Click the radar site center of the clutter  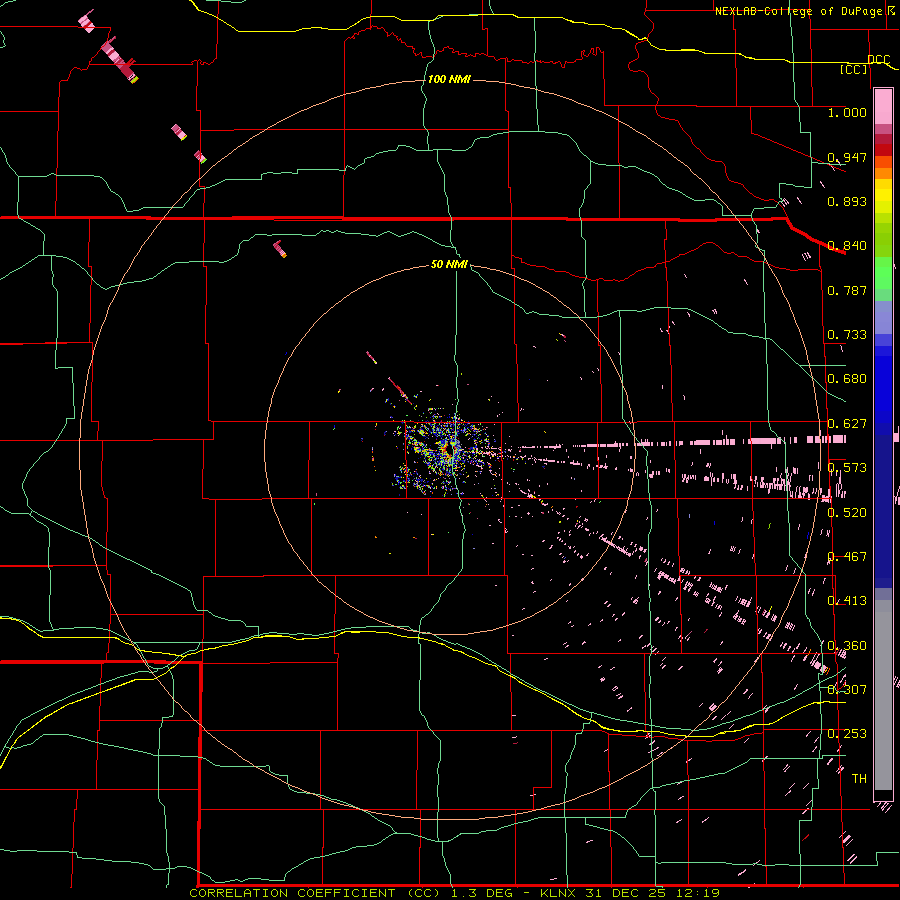[x=451, y=449]
